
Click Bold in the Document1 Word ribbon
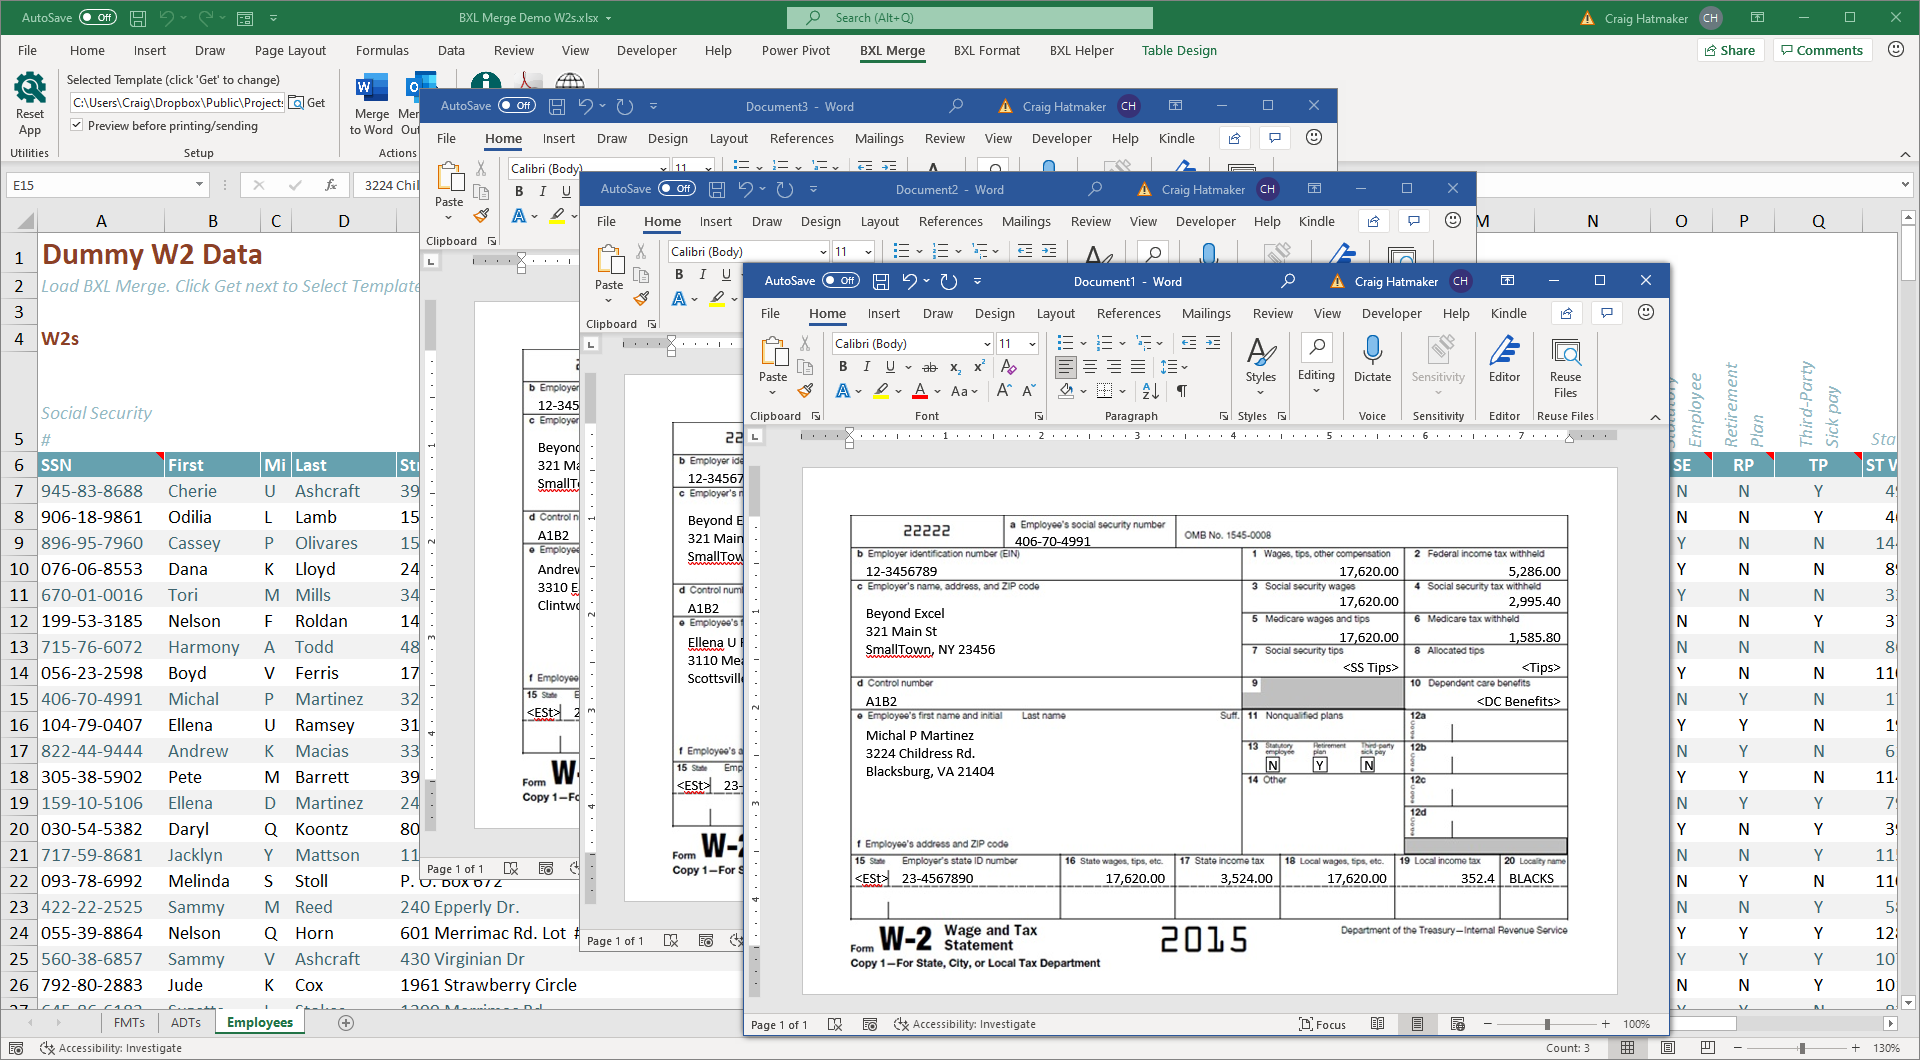tap(842, 367)
